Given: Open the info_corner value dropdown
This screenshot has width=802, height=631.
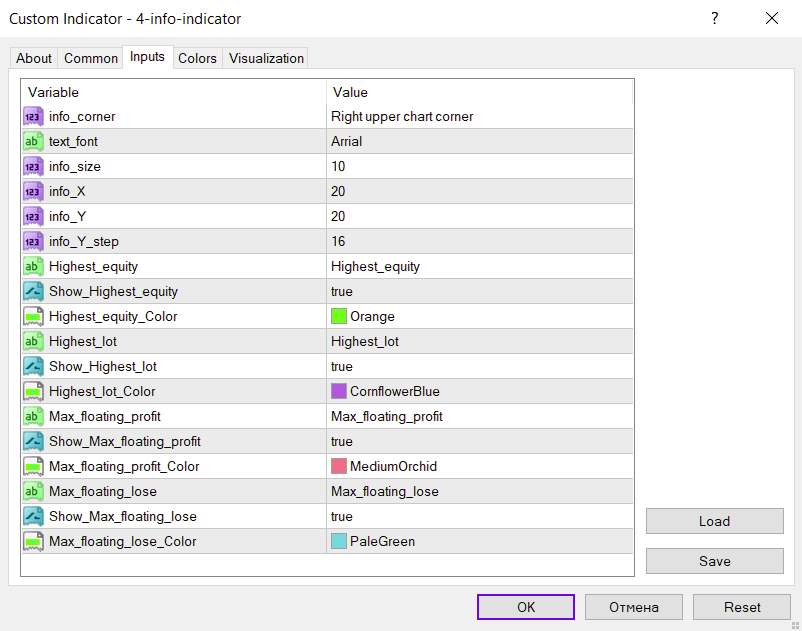Looking at the screenshot, I should [x=480, y=116].
